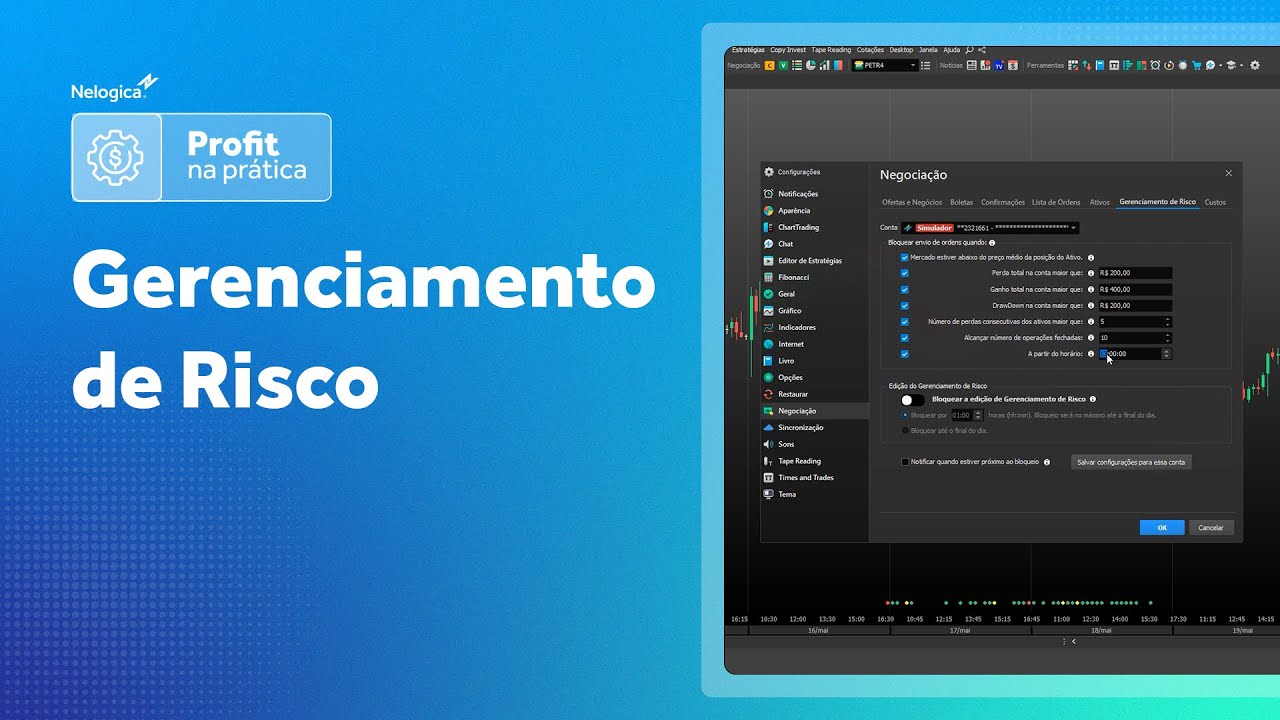Click the orange C buy button in toolbar
The height and width of the screenshot is (720, 1280).
pos(769,65)
